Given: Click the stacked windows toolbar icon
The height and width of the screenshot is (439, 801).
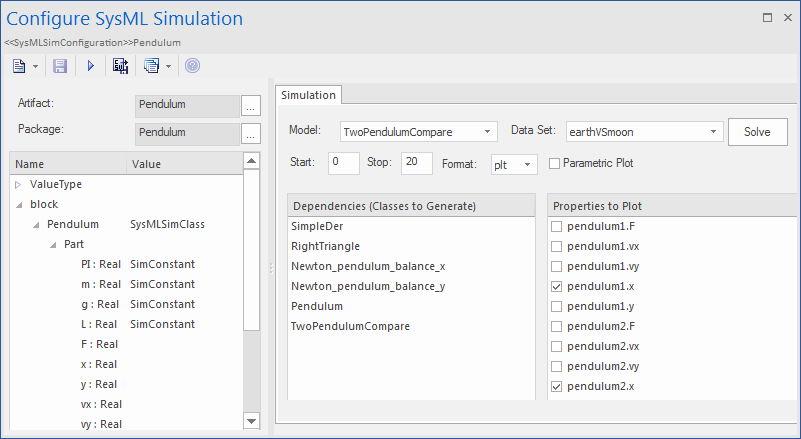Looking at the screenshot, I should click(151, 66).
